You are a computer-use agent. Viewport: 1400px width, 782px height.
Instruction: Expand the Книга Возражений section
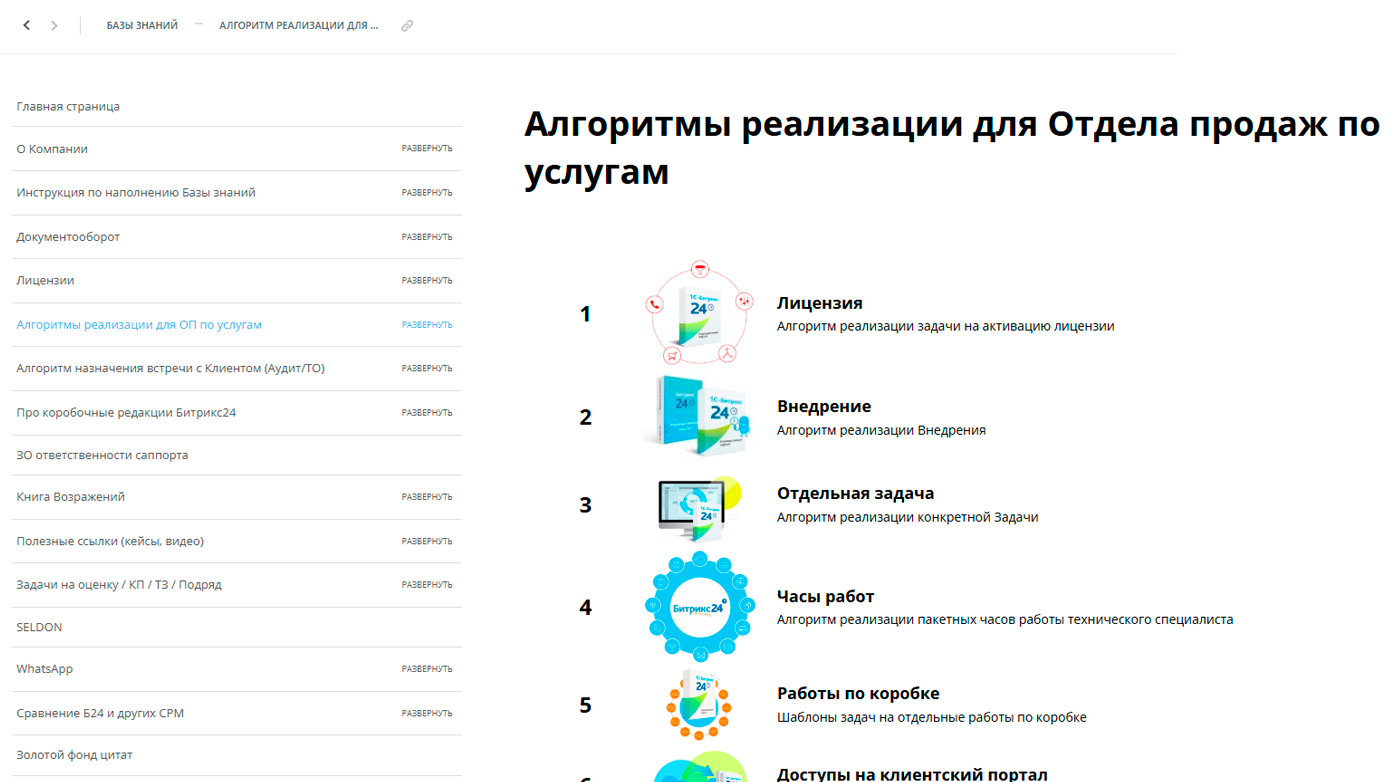click(x=427, y=497)
